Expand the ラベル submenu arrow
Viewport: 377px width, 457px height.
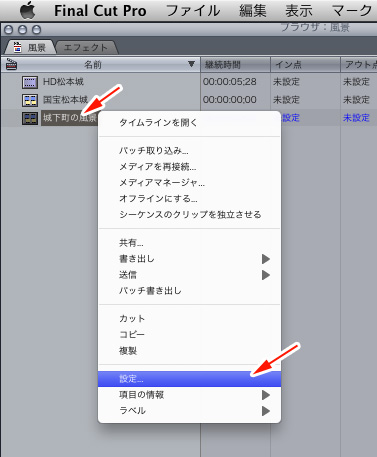tap(266, 411)
